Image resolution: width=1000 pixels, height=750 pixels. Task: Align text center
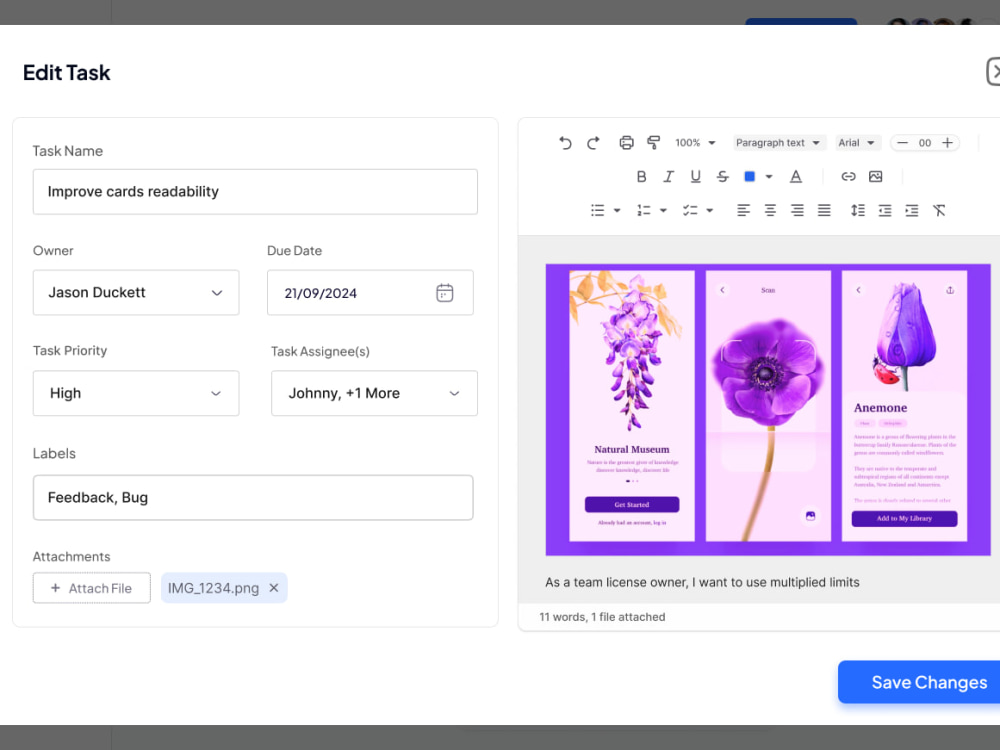(x=770, y=210)
